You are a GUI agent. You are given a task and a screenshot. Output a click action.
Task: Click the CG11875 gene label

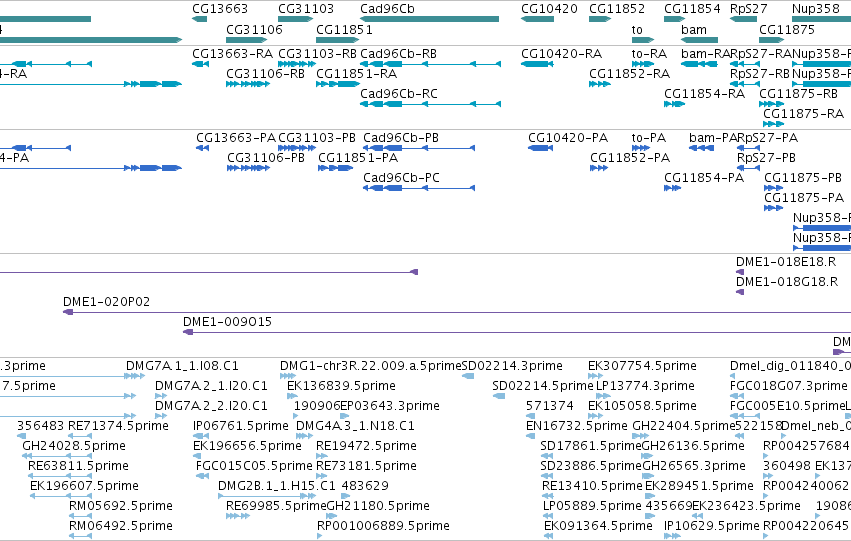pos(787,29)
